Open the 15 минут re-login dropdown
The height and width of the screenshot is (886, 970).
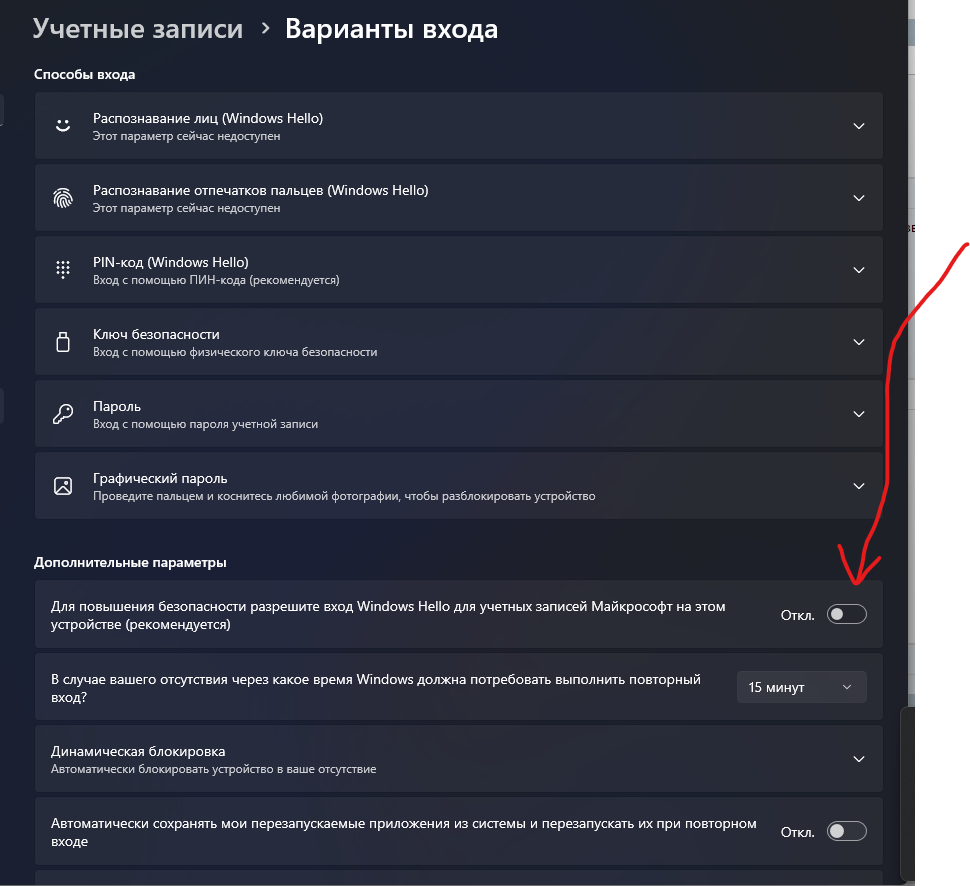click(801, 687)
